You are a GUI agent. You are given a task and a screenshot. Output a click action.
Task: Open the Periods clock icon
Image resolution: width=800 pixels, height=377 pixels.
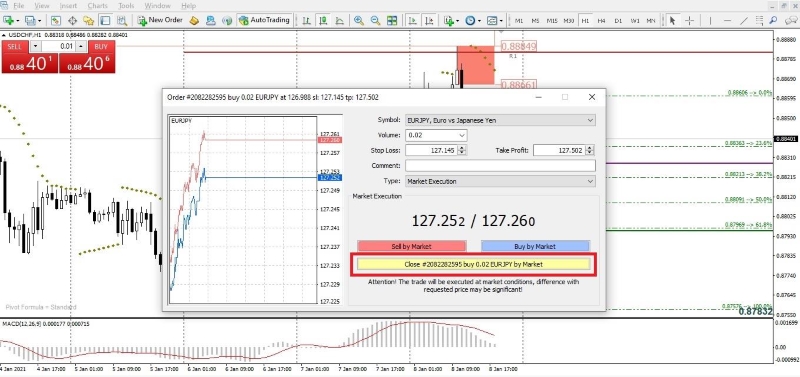[x=470, y=20]
